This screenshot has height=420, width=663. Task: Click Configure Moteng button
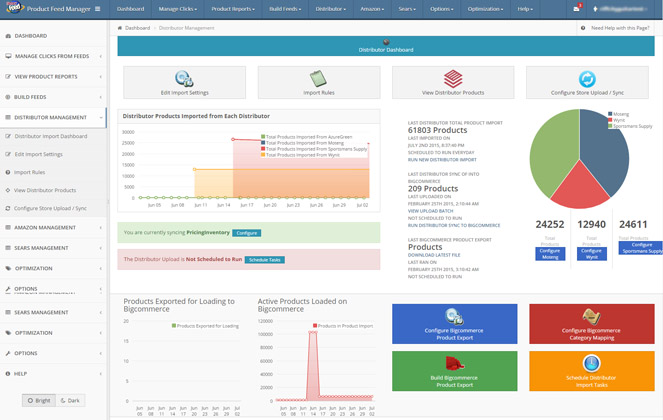pos(550,254)
